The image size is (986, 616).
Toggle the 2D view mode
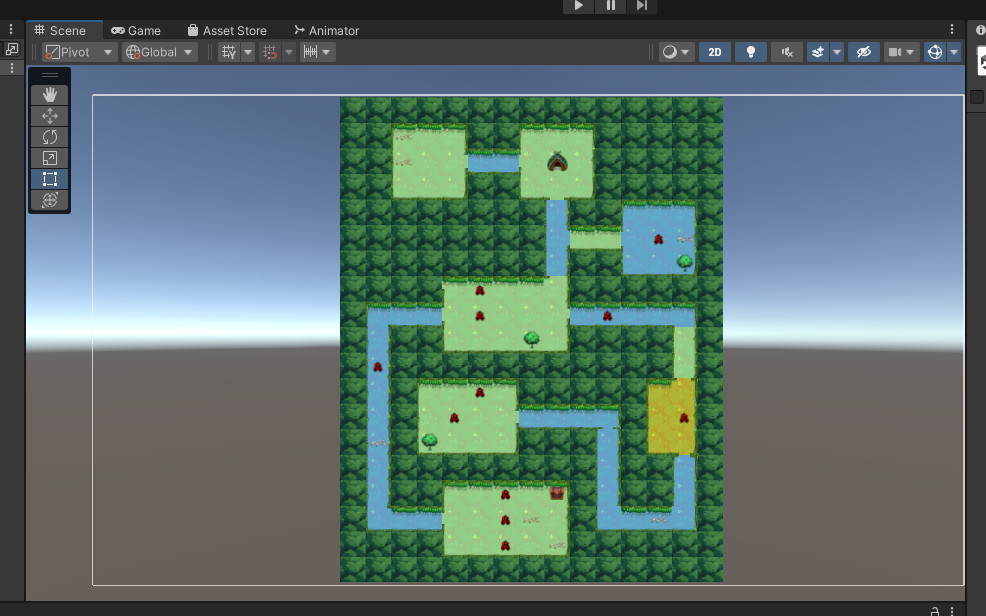point(714,52)
